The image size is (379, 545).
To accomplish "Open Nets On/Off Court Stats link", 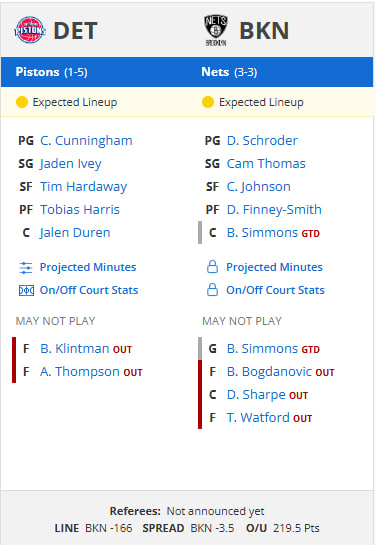I will click(x=275, y=290).
